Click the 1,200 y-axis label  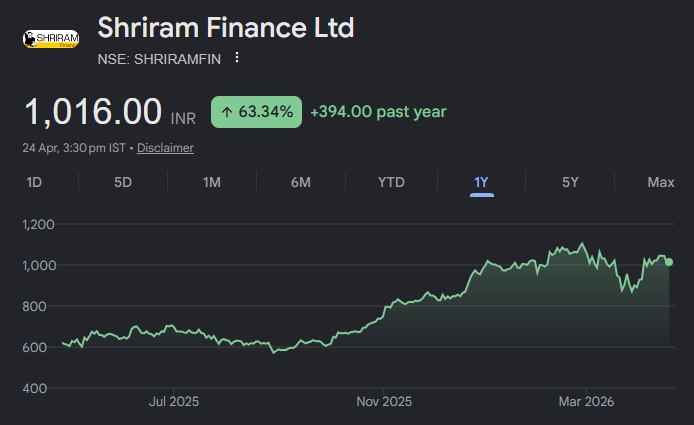point(39,224)
